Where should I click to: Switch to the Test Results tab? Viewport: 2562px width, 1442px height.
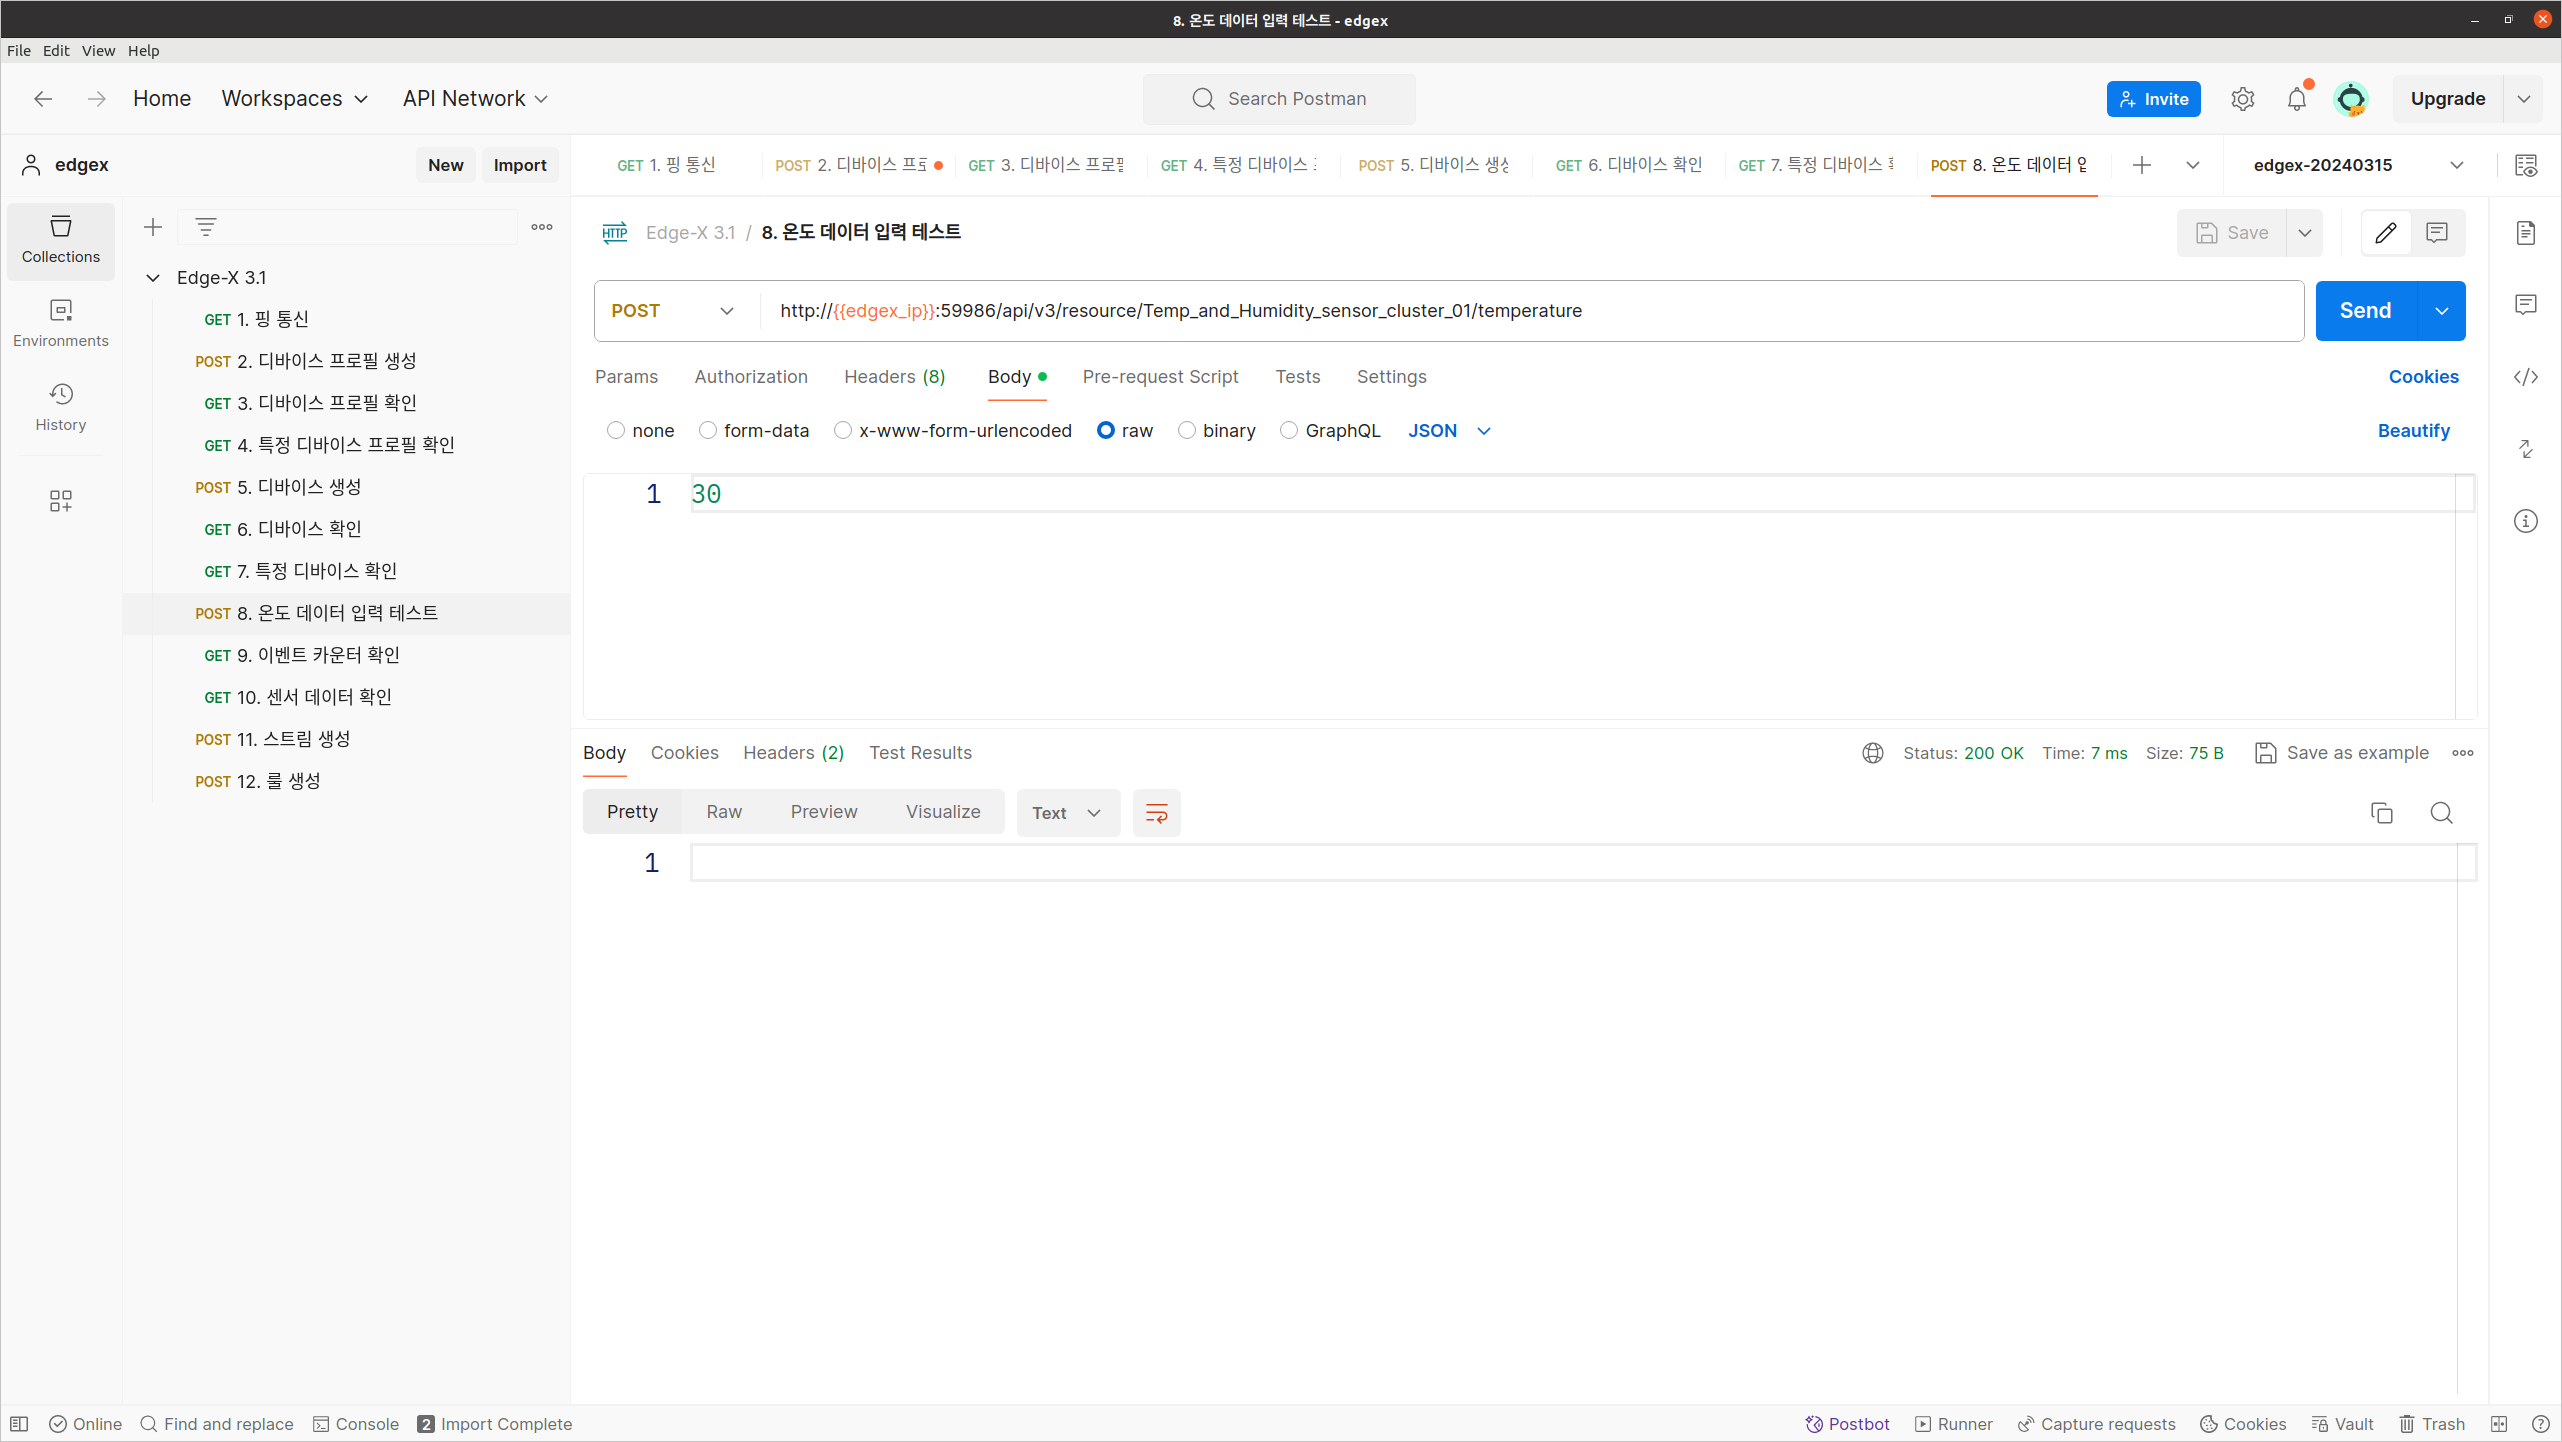(921, 753)
